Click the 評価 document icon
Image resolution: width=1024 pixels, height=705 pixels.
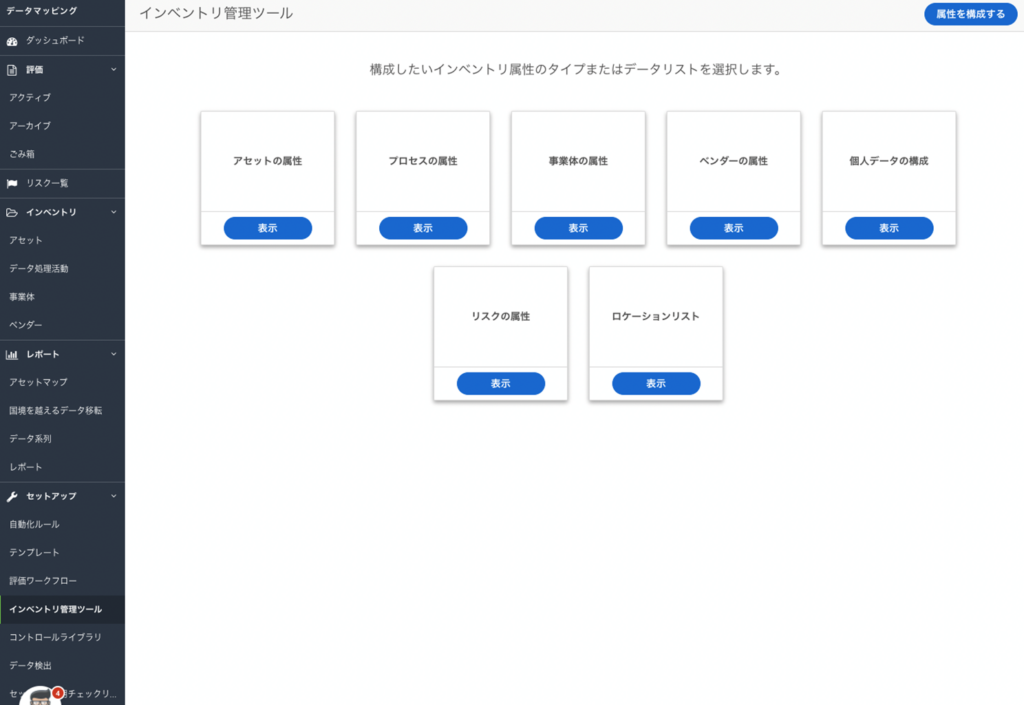coord(12,70)
